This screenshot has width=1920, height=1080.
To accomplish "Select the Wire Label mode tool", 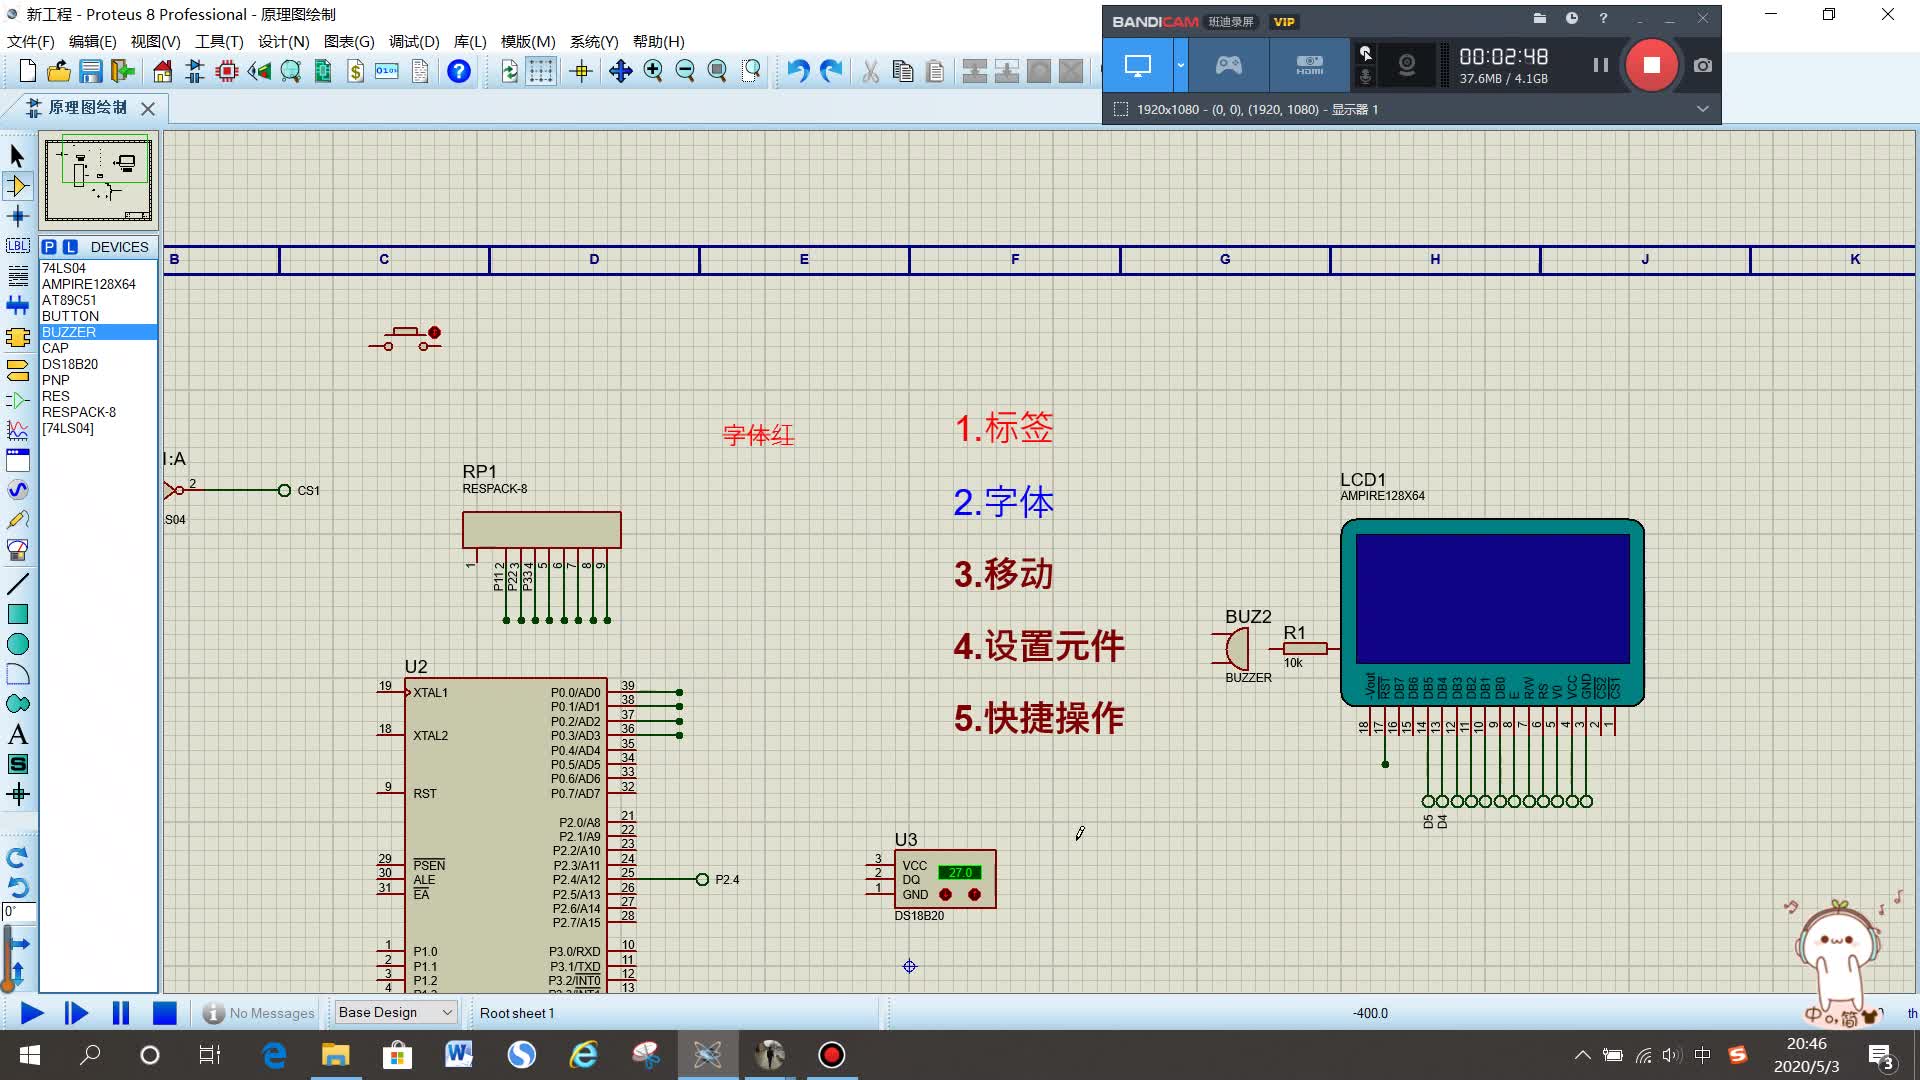I will 18,246.
